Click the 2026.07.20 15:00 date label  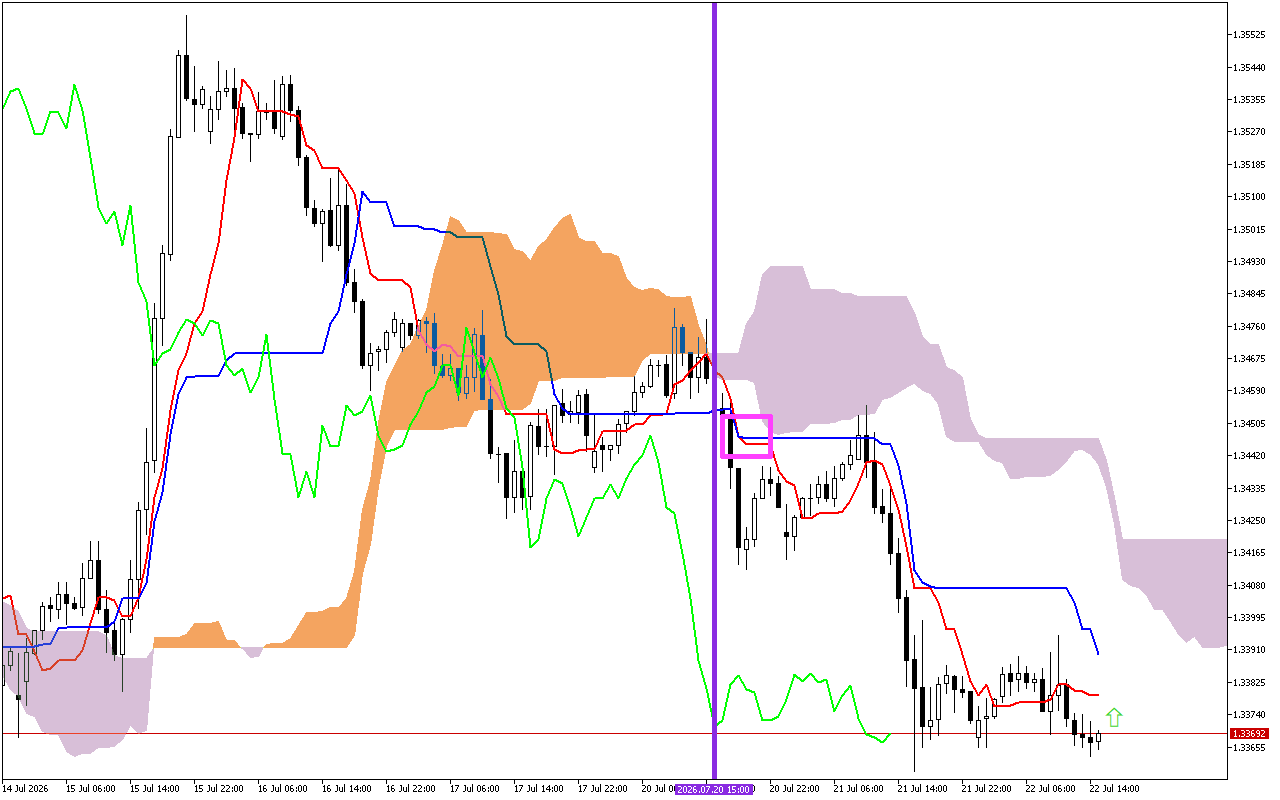point(714,789)
